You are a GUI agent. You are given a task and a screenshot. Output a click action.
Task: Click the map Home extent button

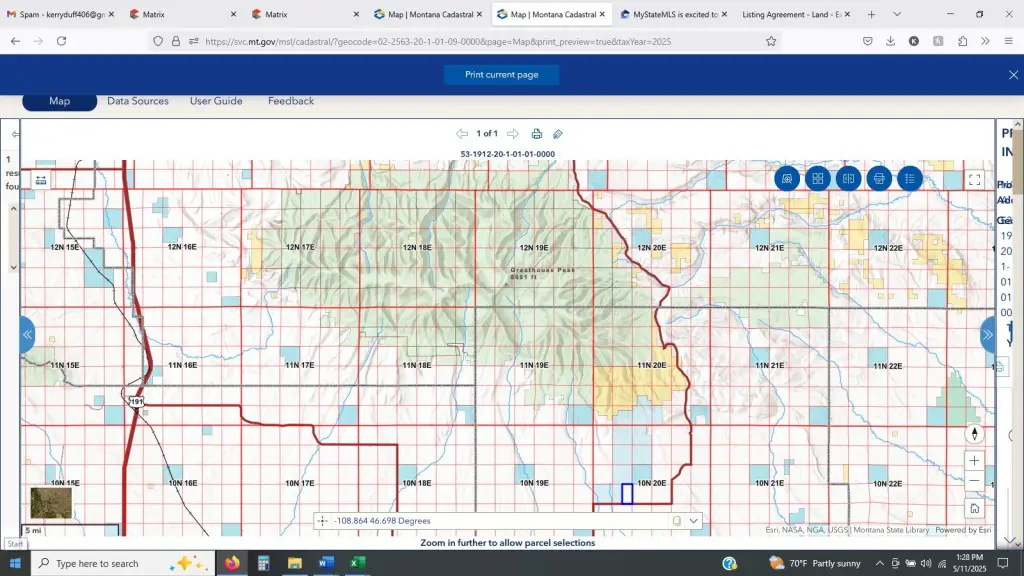[974, 508]
